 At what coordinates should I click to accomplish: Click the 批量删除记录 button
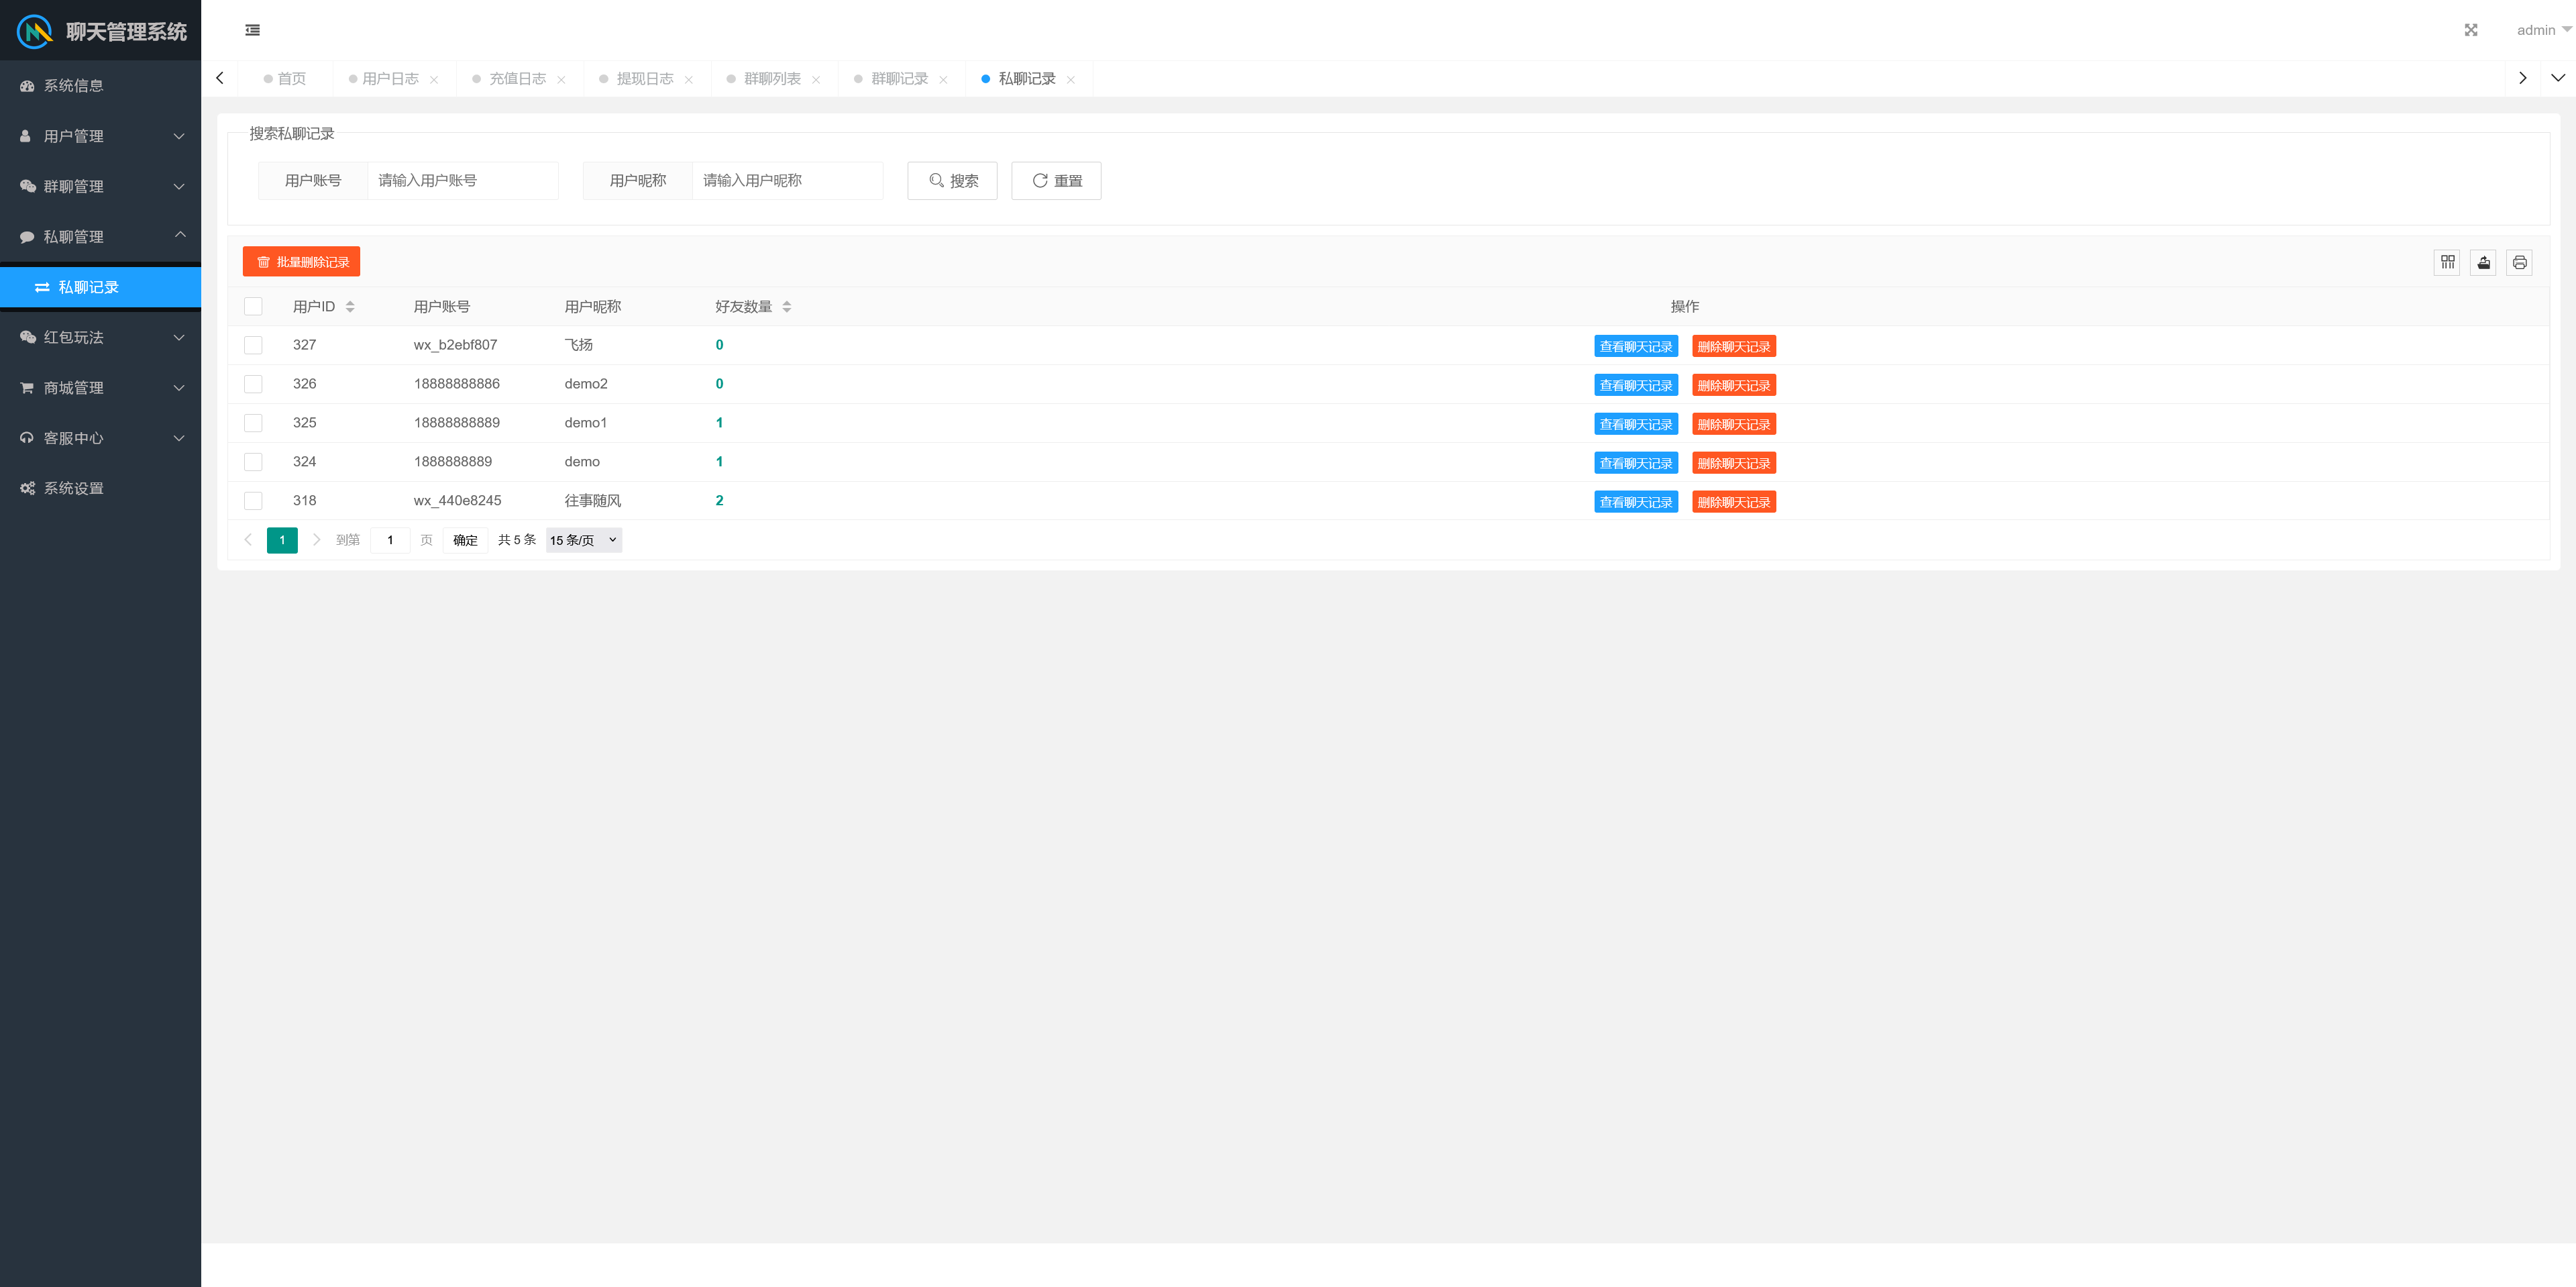[x=301, y=262]
